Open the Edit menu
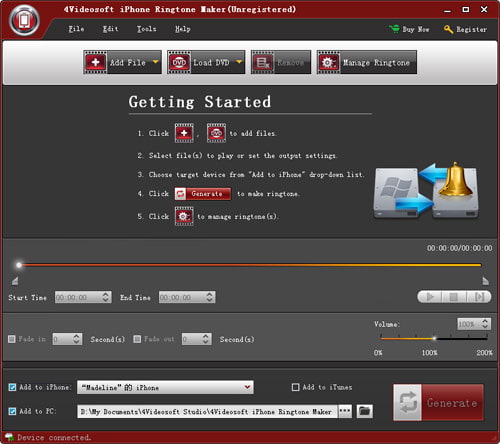The image size is (500, 444). click(x=110, y=29)
